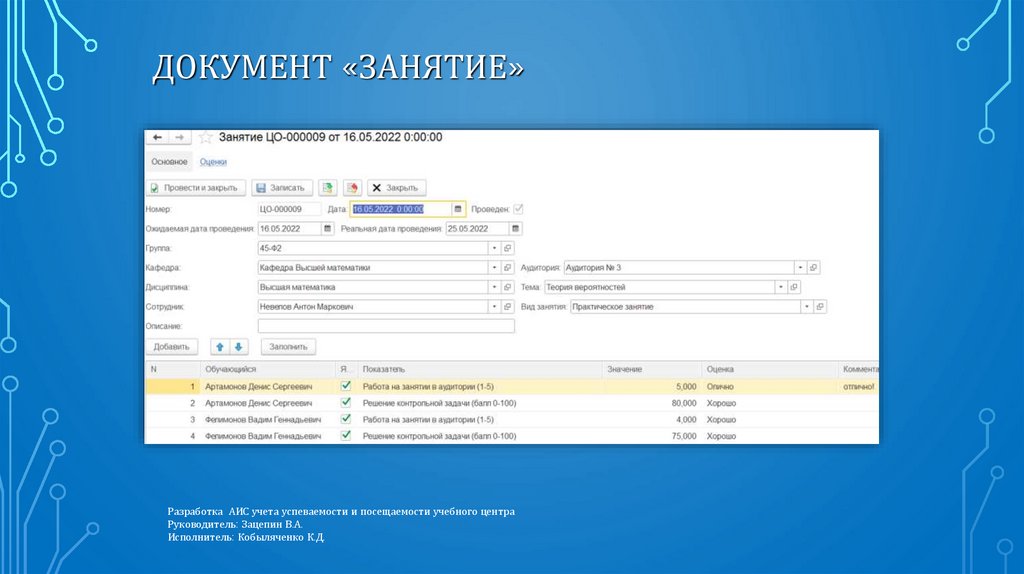Click the Записать button
Image resolution: width=1024 pixels, height=574 pixels.
coord(281,188)
